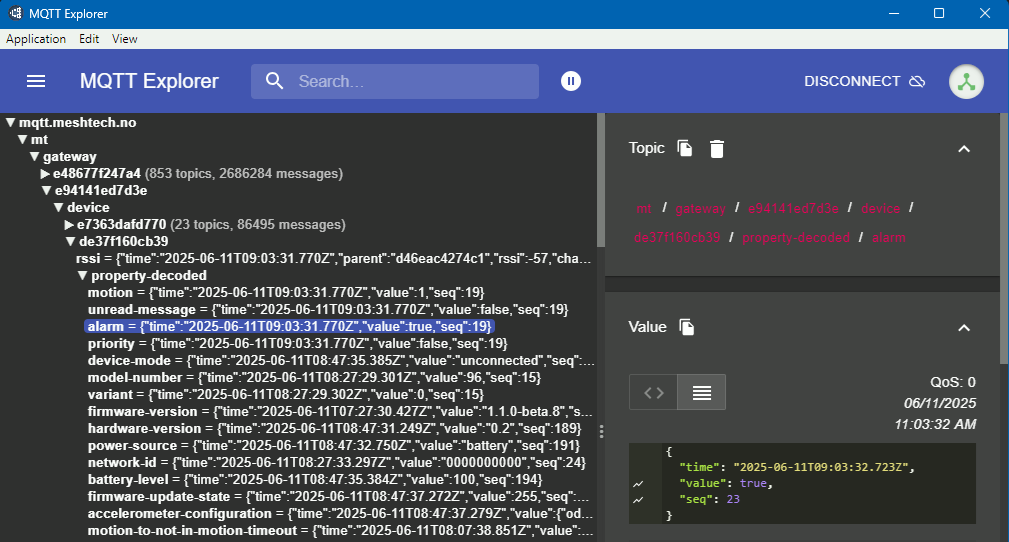Collapse the Value panel section
Screen dimensions: 1009x542
964,327
